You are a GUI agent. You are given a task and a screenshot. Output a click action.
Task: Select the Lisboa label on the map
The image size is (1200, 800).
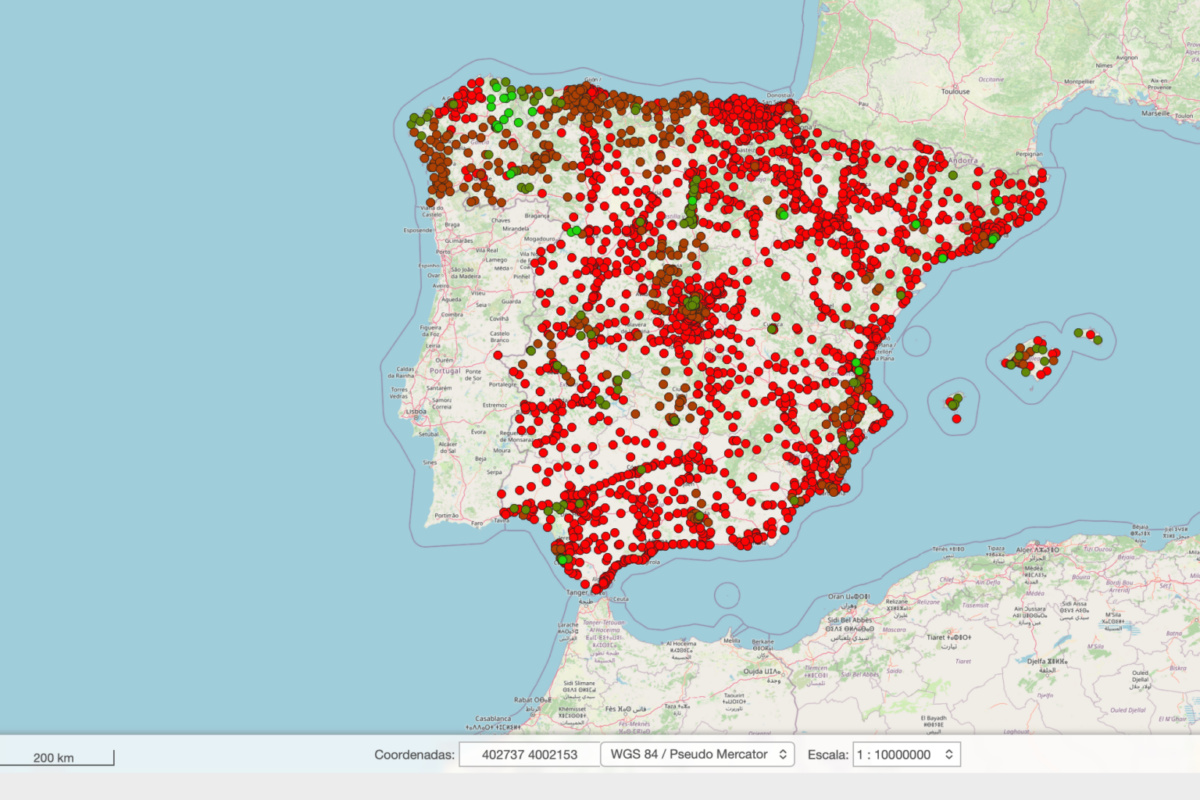(x=416, y=411)
